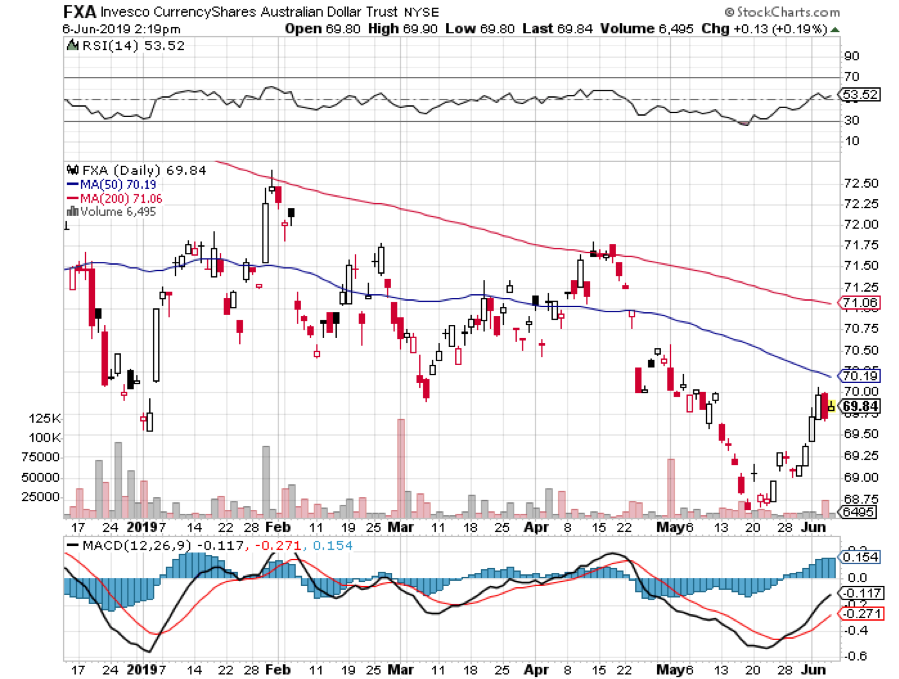899x679 pixels.
Task: Click the RSI 70 overbought level label
Action: tap(851, 76)
